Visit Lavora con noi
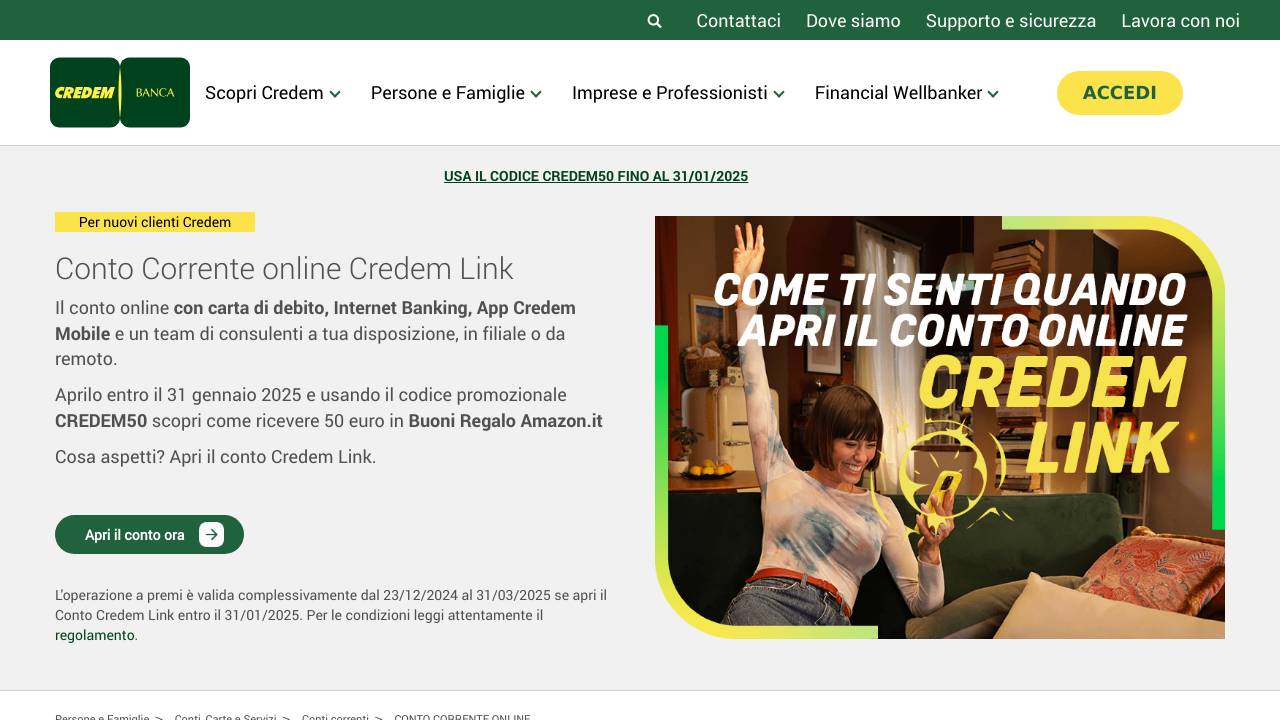 (x=1180, y=21)
